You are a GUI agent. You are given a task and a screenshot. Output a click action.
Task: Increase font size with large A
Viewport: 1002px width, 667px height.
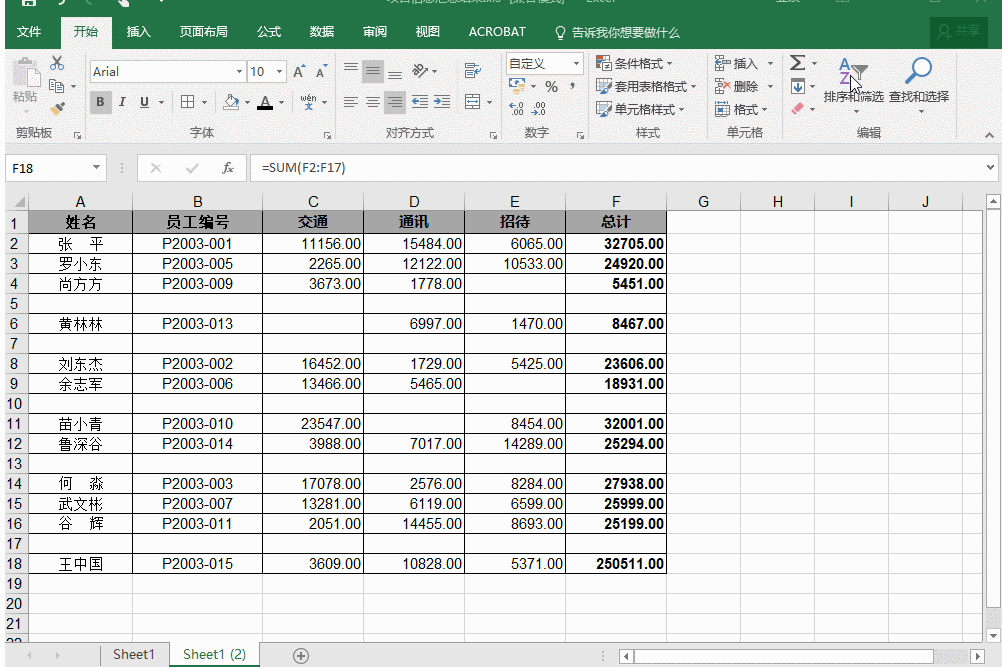[x=298, y=72]
